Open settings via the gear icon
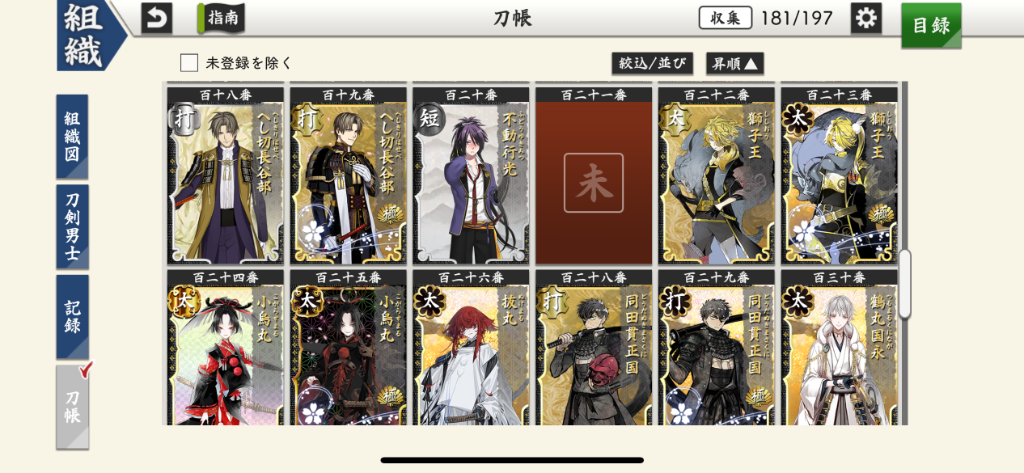Screen dimensions: 1024x473 (866, 18)
